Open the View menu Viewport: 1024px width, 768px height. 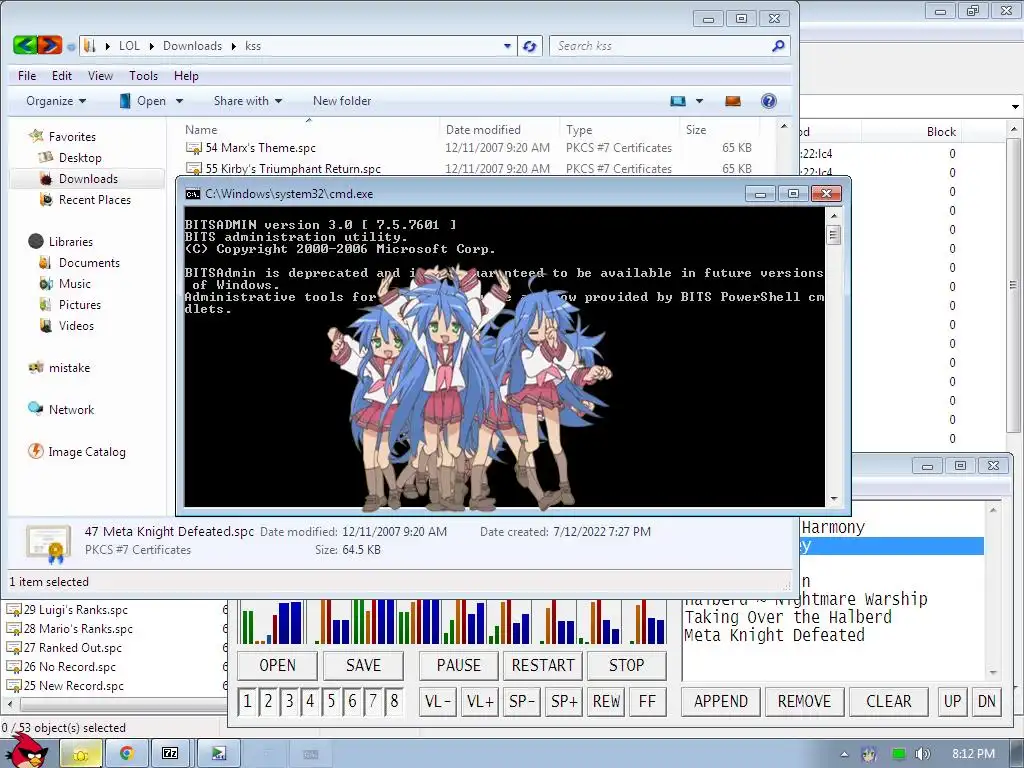[x=101, y=76]
